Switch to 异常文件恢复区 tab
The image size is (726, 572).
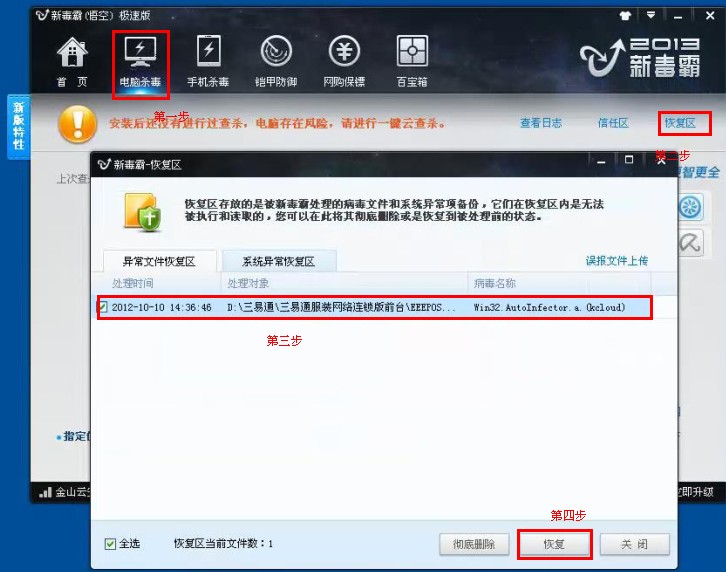[159, 261]
